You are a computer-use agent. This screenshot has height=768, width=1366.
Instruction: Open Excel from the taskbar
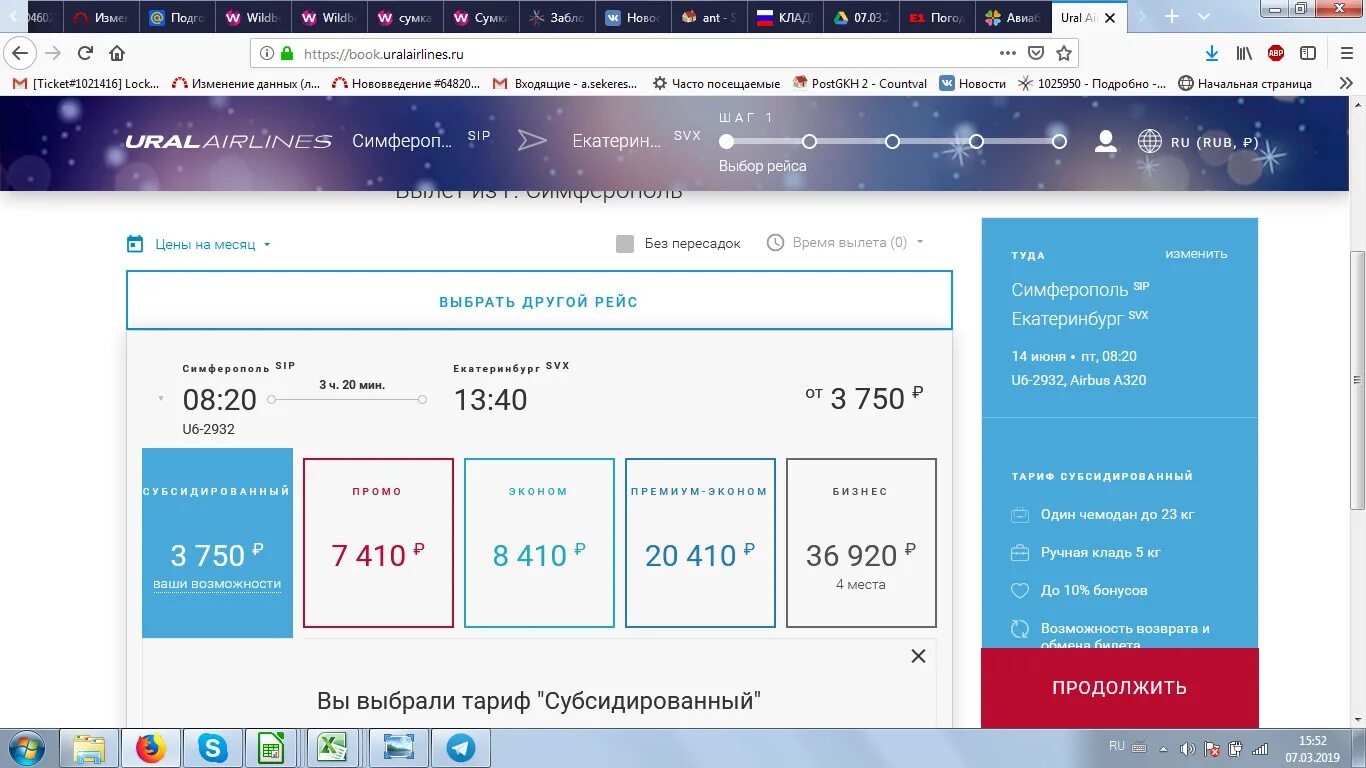click(333, 748)
